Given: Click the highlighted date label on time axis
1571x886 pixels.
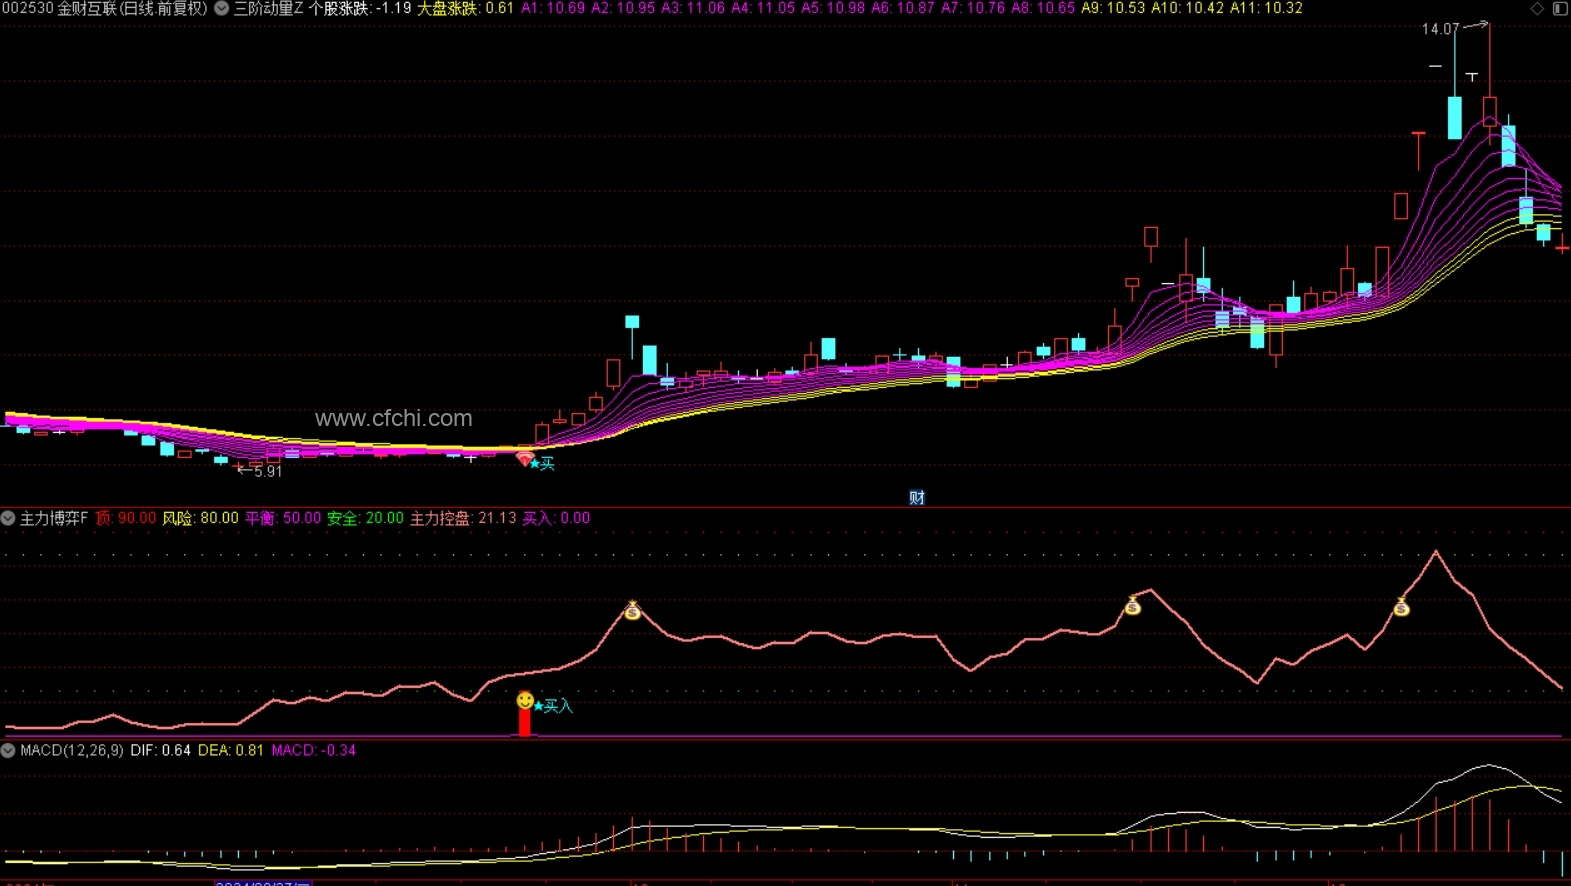Looking at the screenshot, I should 263,883.
